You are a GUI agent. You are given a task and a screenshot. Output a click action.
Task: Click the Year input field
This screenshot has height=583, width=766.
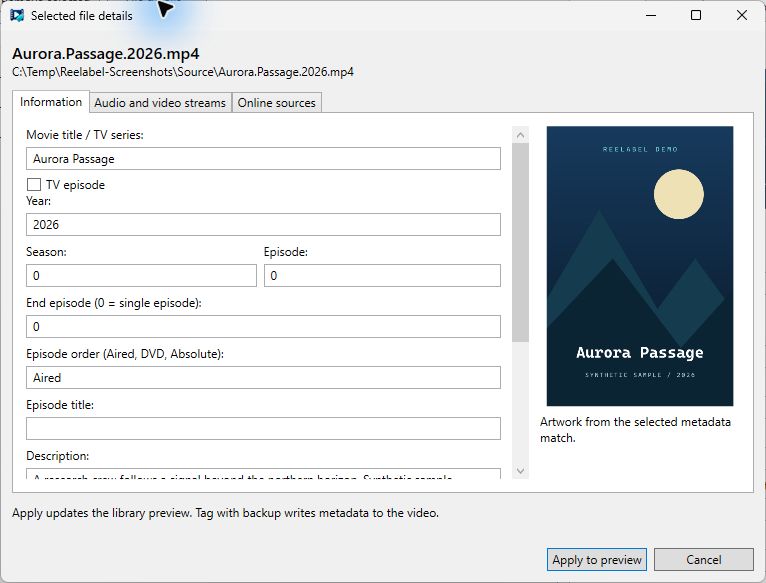coord(263,224)
